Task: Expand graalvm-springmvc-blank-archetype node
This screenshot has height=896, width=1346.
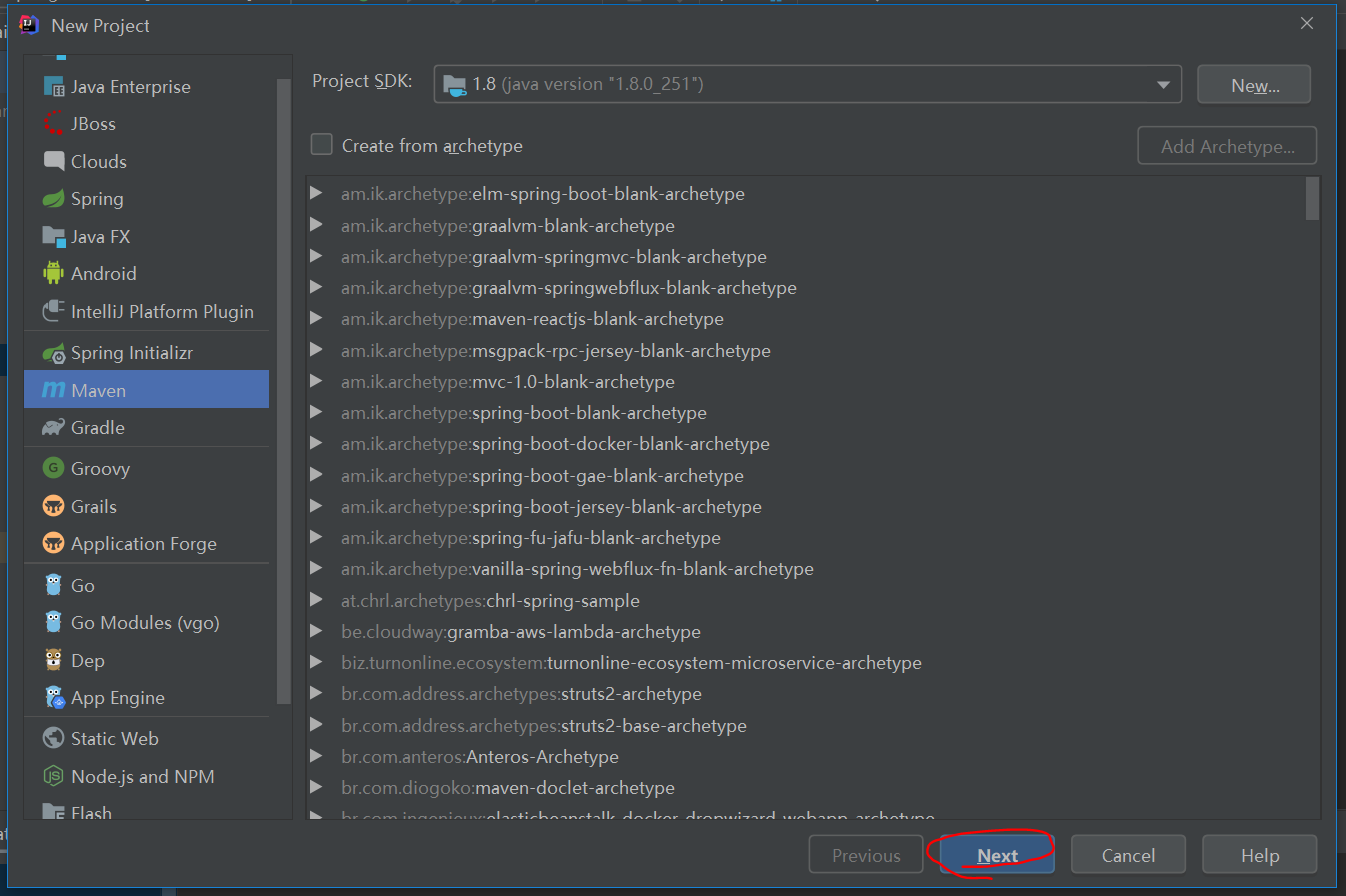Action: [x=316, y=256]
